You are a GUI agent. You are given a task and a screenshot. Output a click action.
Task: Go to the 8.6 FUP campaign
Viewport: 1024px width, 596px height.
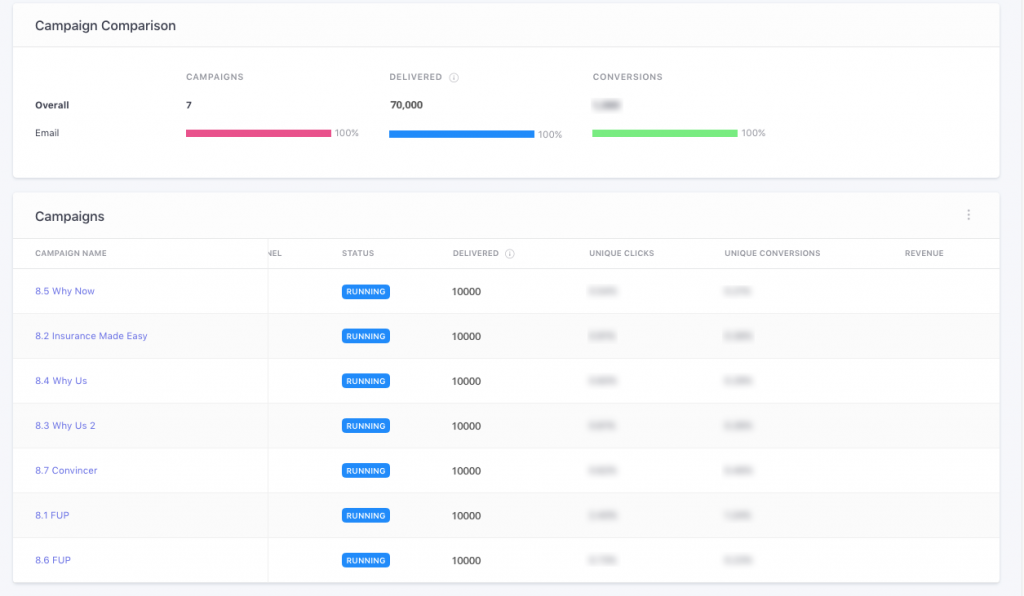coord(54,561)
